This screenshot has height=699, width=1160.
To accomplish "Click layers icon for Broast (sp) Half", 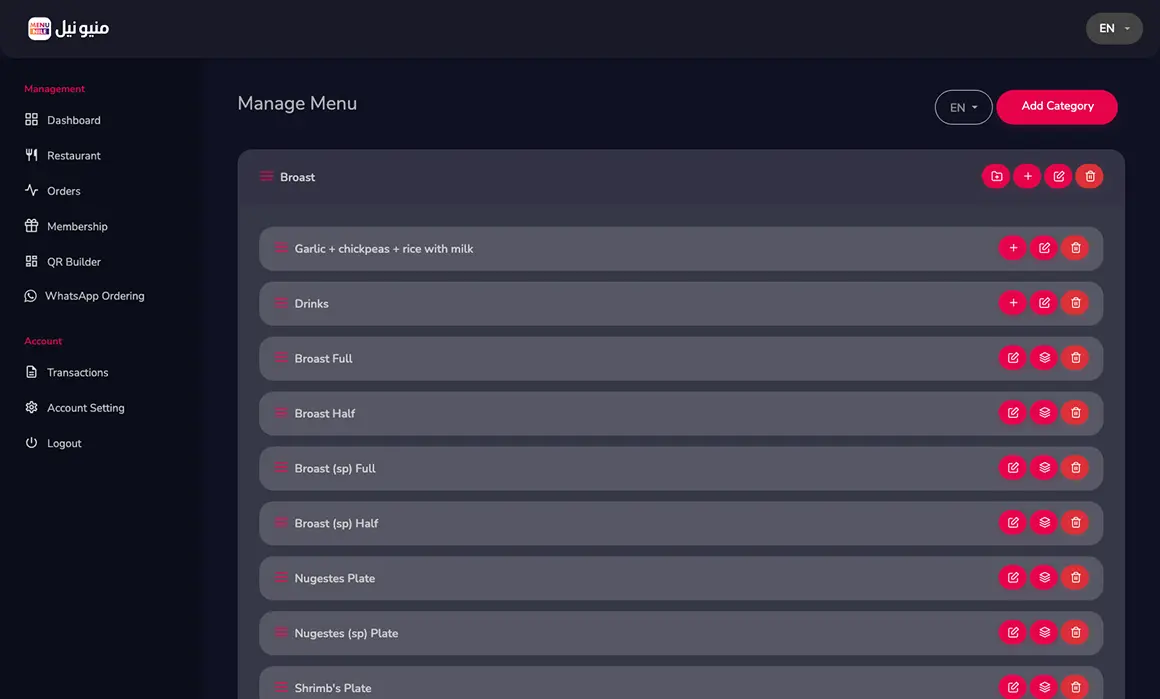I will pyautogui.click(x=1044, y=523).
